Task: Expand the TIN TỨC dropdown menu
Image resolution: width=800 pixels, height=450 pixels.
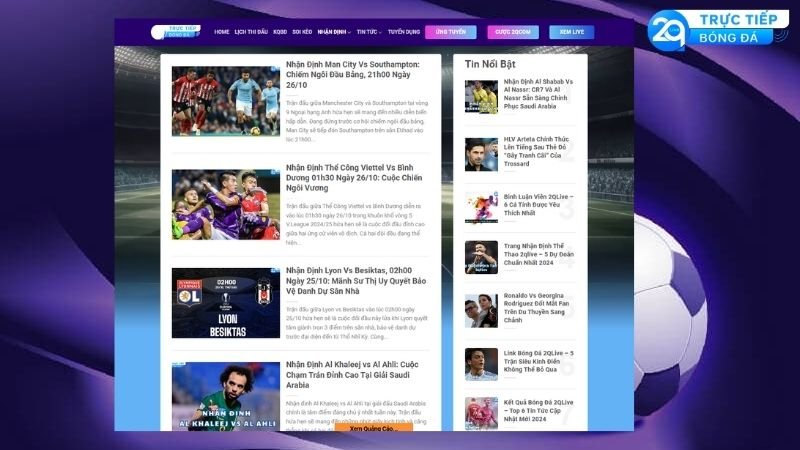Action: coord(369,32)
